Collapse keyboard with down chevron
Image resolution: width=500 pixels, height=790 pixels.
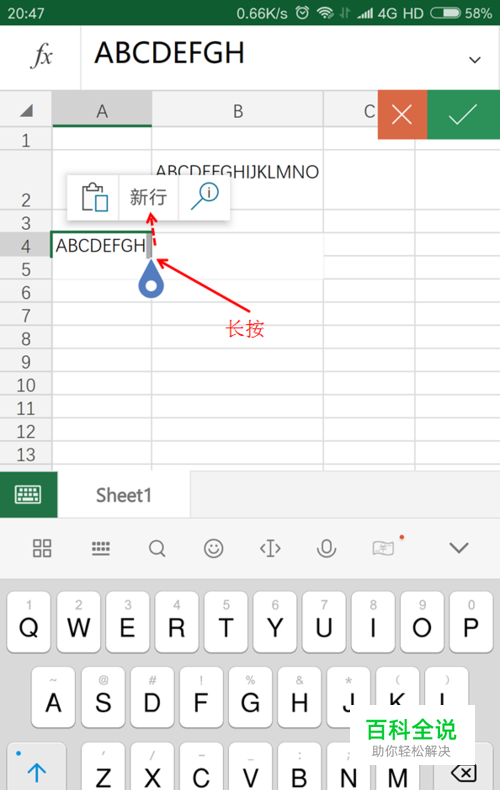click(x=459, y=548)
